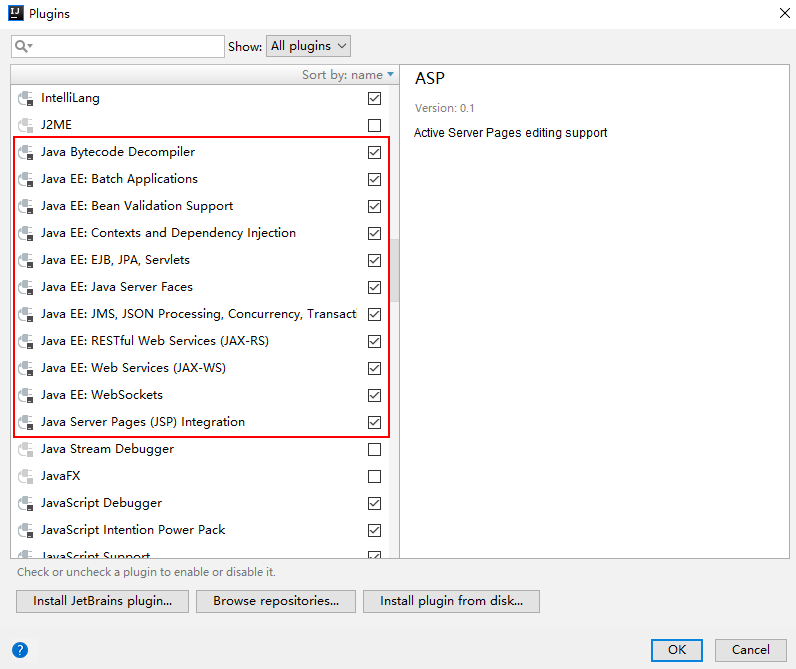Disable the IntelliLang plugin checkbox

tap(374, 98)
